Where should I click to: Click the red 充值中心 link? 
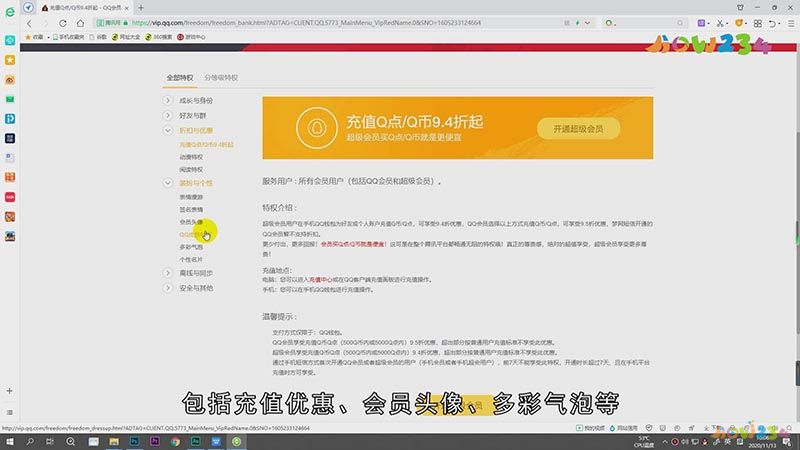click(320, 280)
